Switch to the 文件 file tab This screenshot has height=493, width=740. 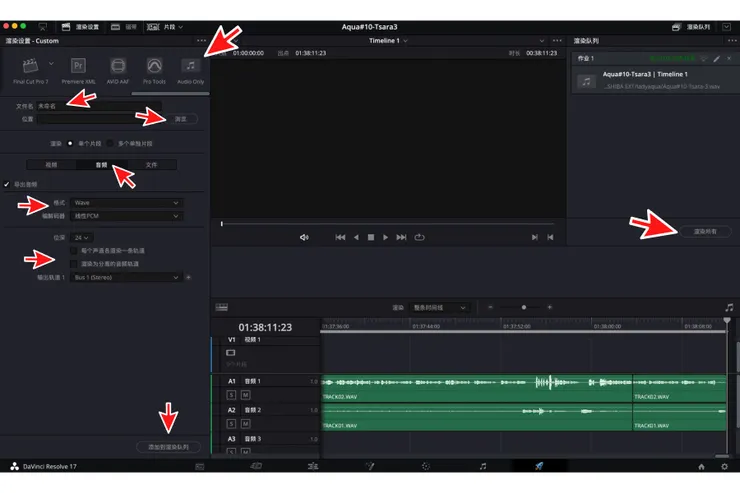click(151, 165)
